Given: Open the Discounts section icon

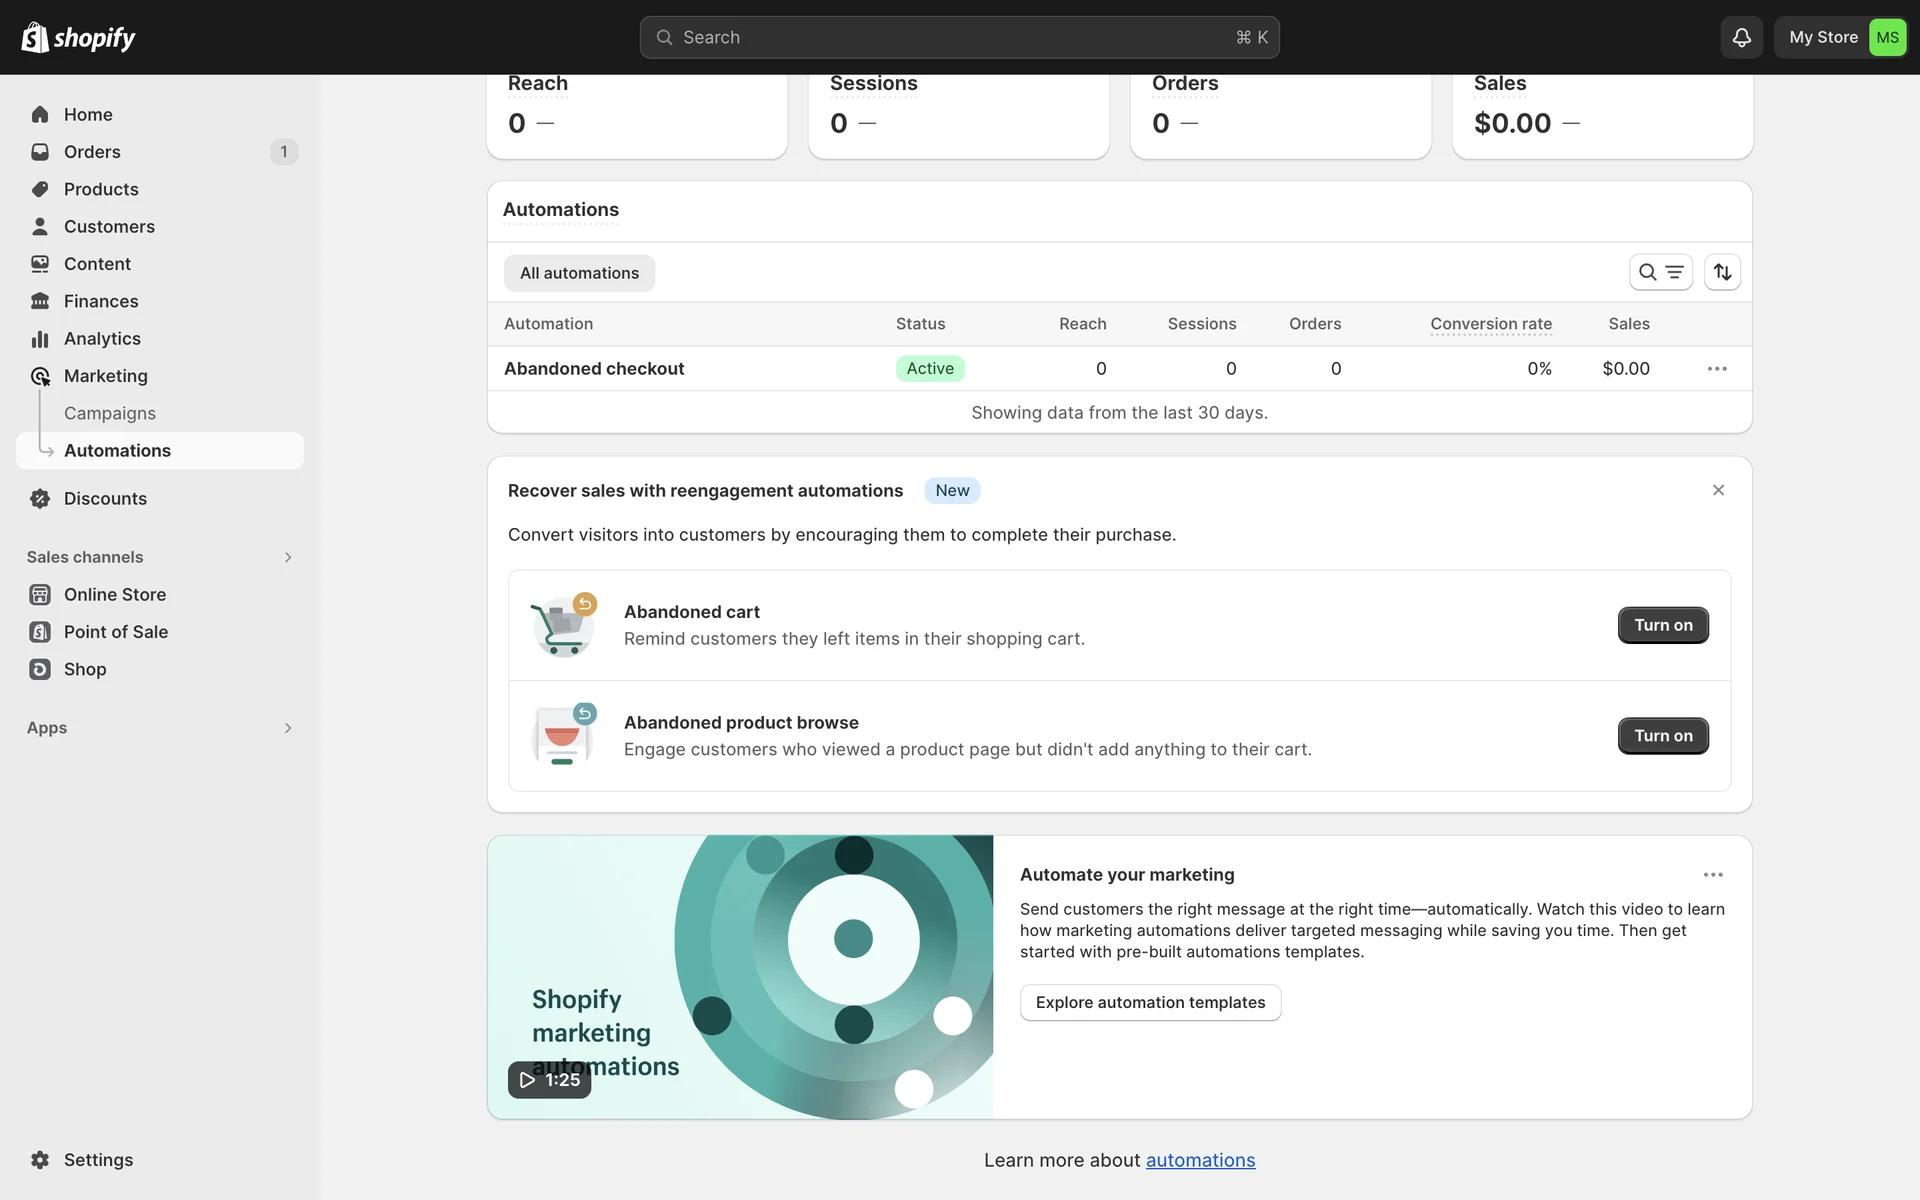Looking at the screenshot, I should (x=40, y=498).
